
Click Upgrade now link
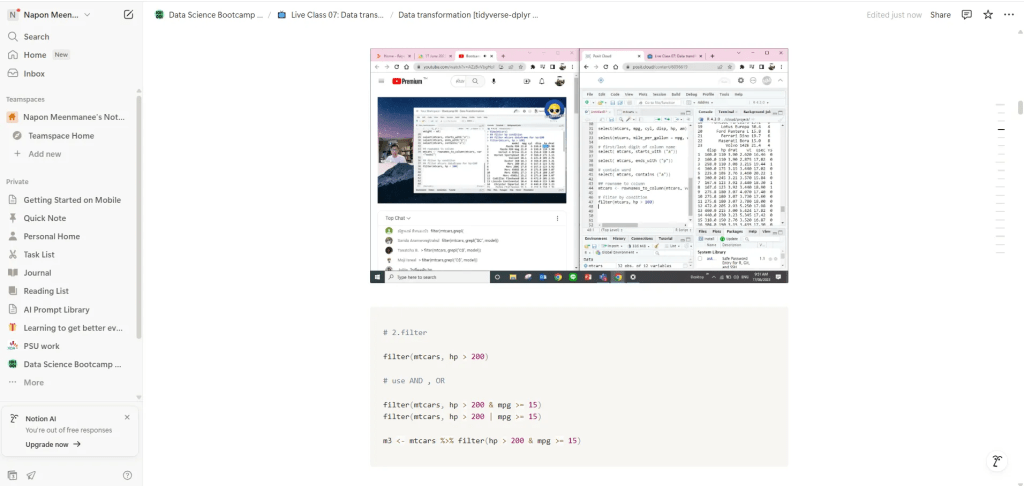[x=53, y=444]
